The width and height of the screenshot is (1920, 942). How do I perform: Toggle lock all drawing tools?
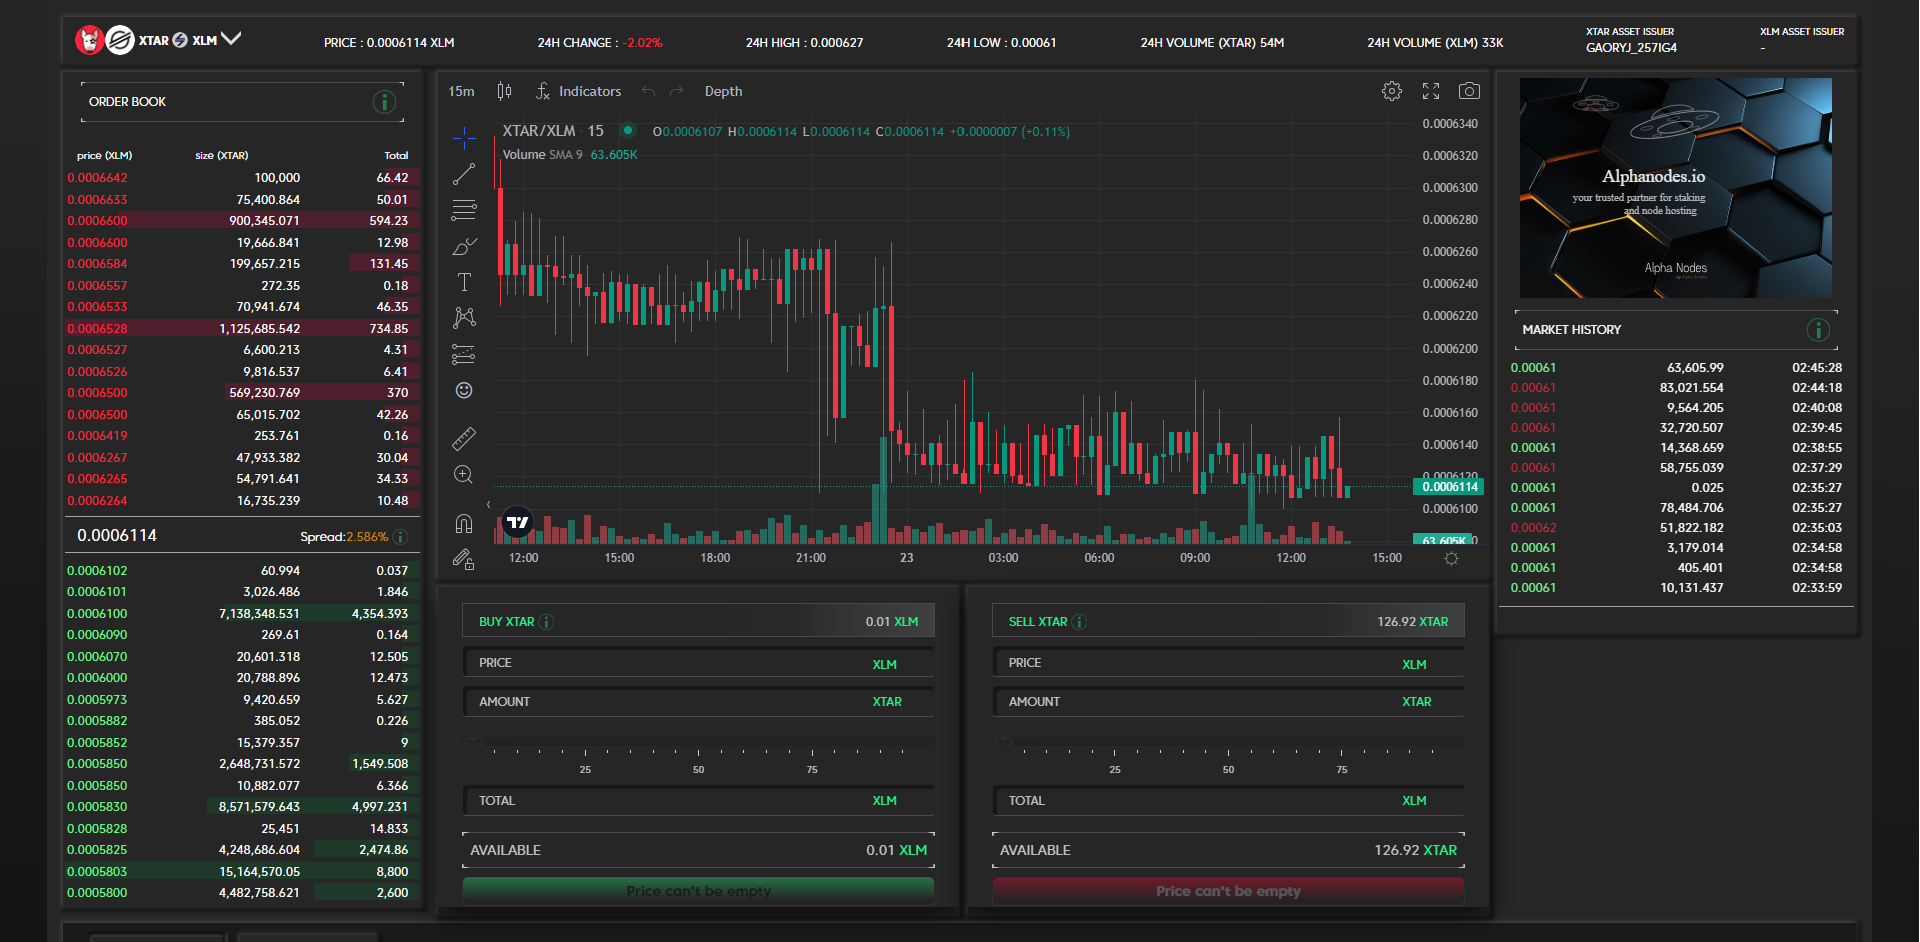pyautogui.click(x=464, y=559)
